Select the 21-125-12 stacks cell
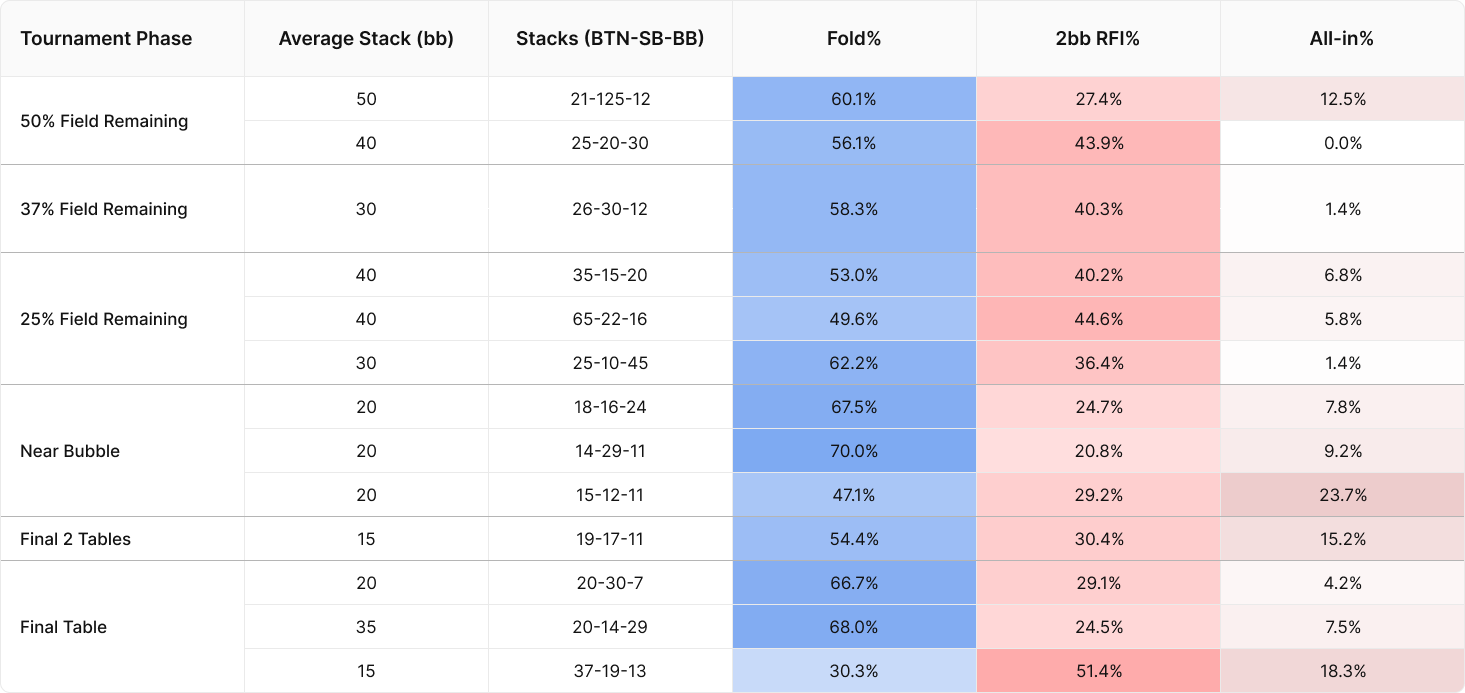Viewport: 1465px width, 693px height. [610, 99]
